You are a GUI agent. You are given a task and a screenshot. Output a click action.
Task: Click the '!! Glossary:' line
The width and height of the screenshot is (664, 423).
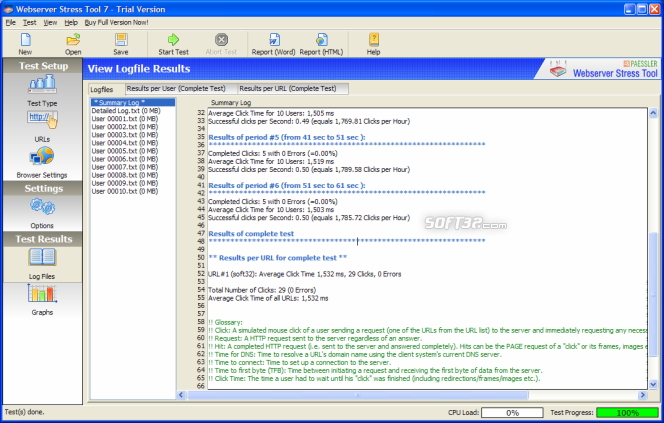[225, 322]
